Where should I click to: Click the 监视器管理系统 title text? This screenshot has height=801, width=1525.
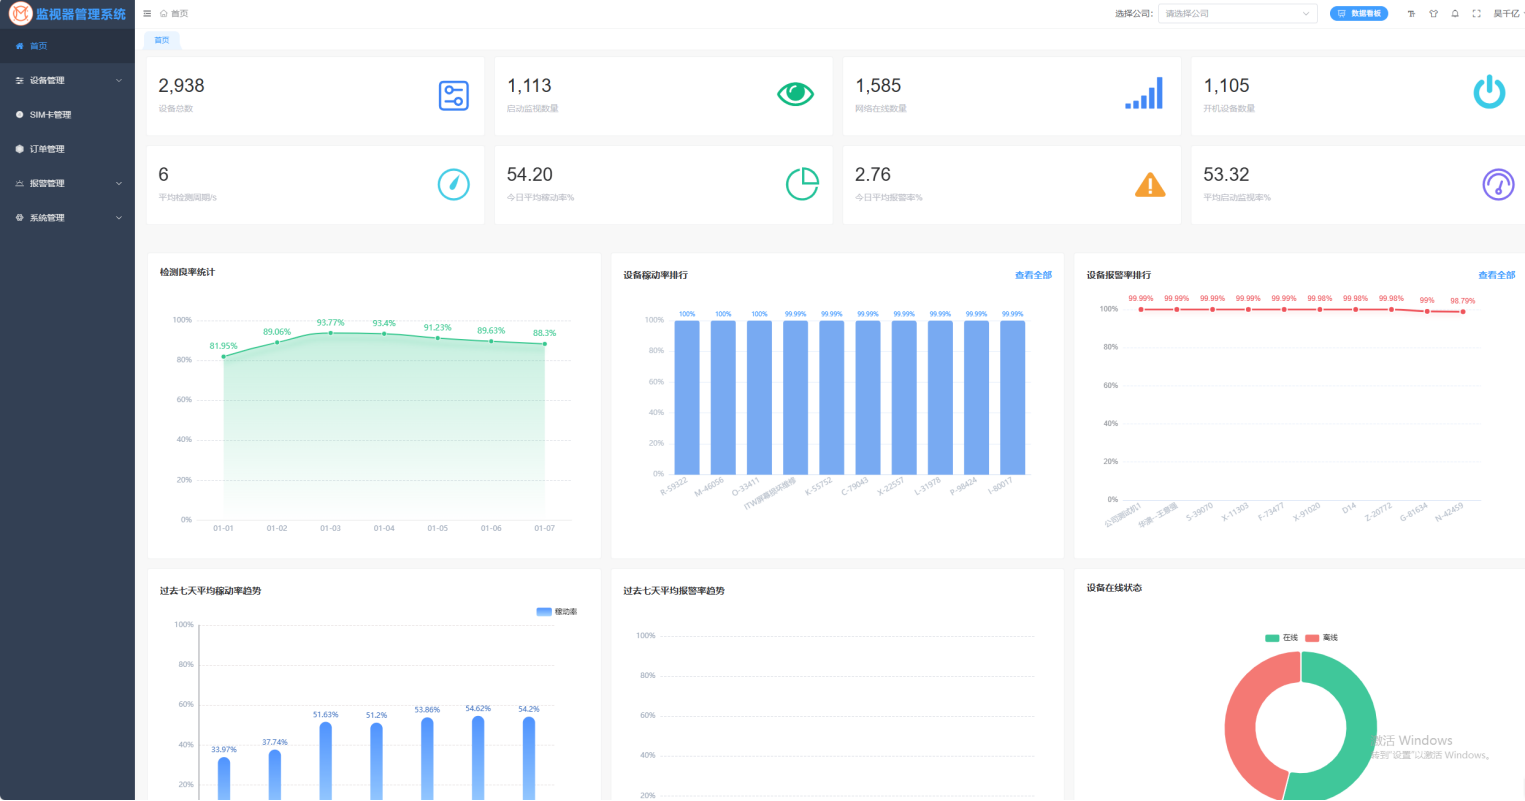81,14
